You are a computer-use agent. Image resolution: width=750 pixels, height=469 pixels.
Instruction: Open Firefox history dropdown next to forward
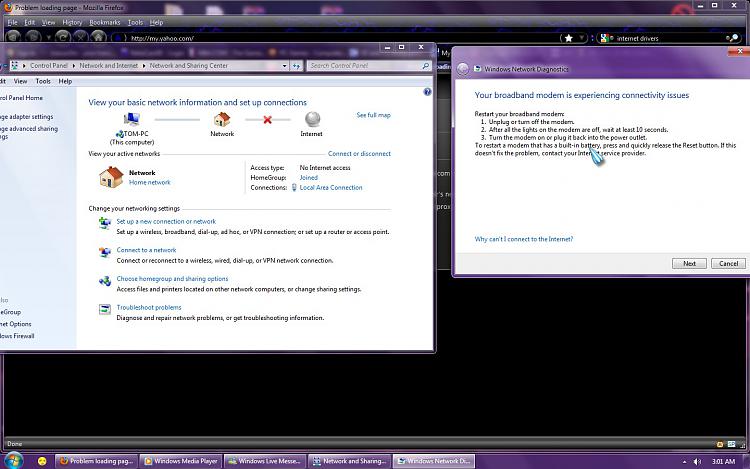coord(48,37)
